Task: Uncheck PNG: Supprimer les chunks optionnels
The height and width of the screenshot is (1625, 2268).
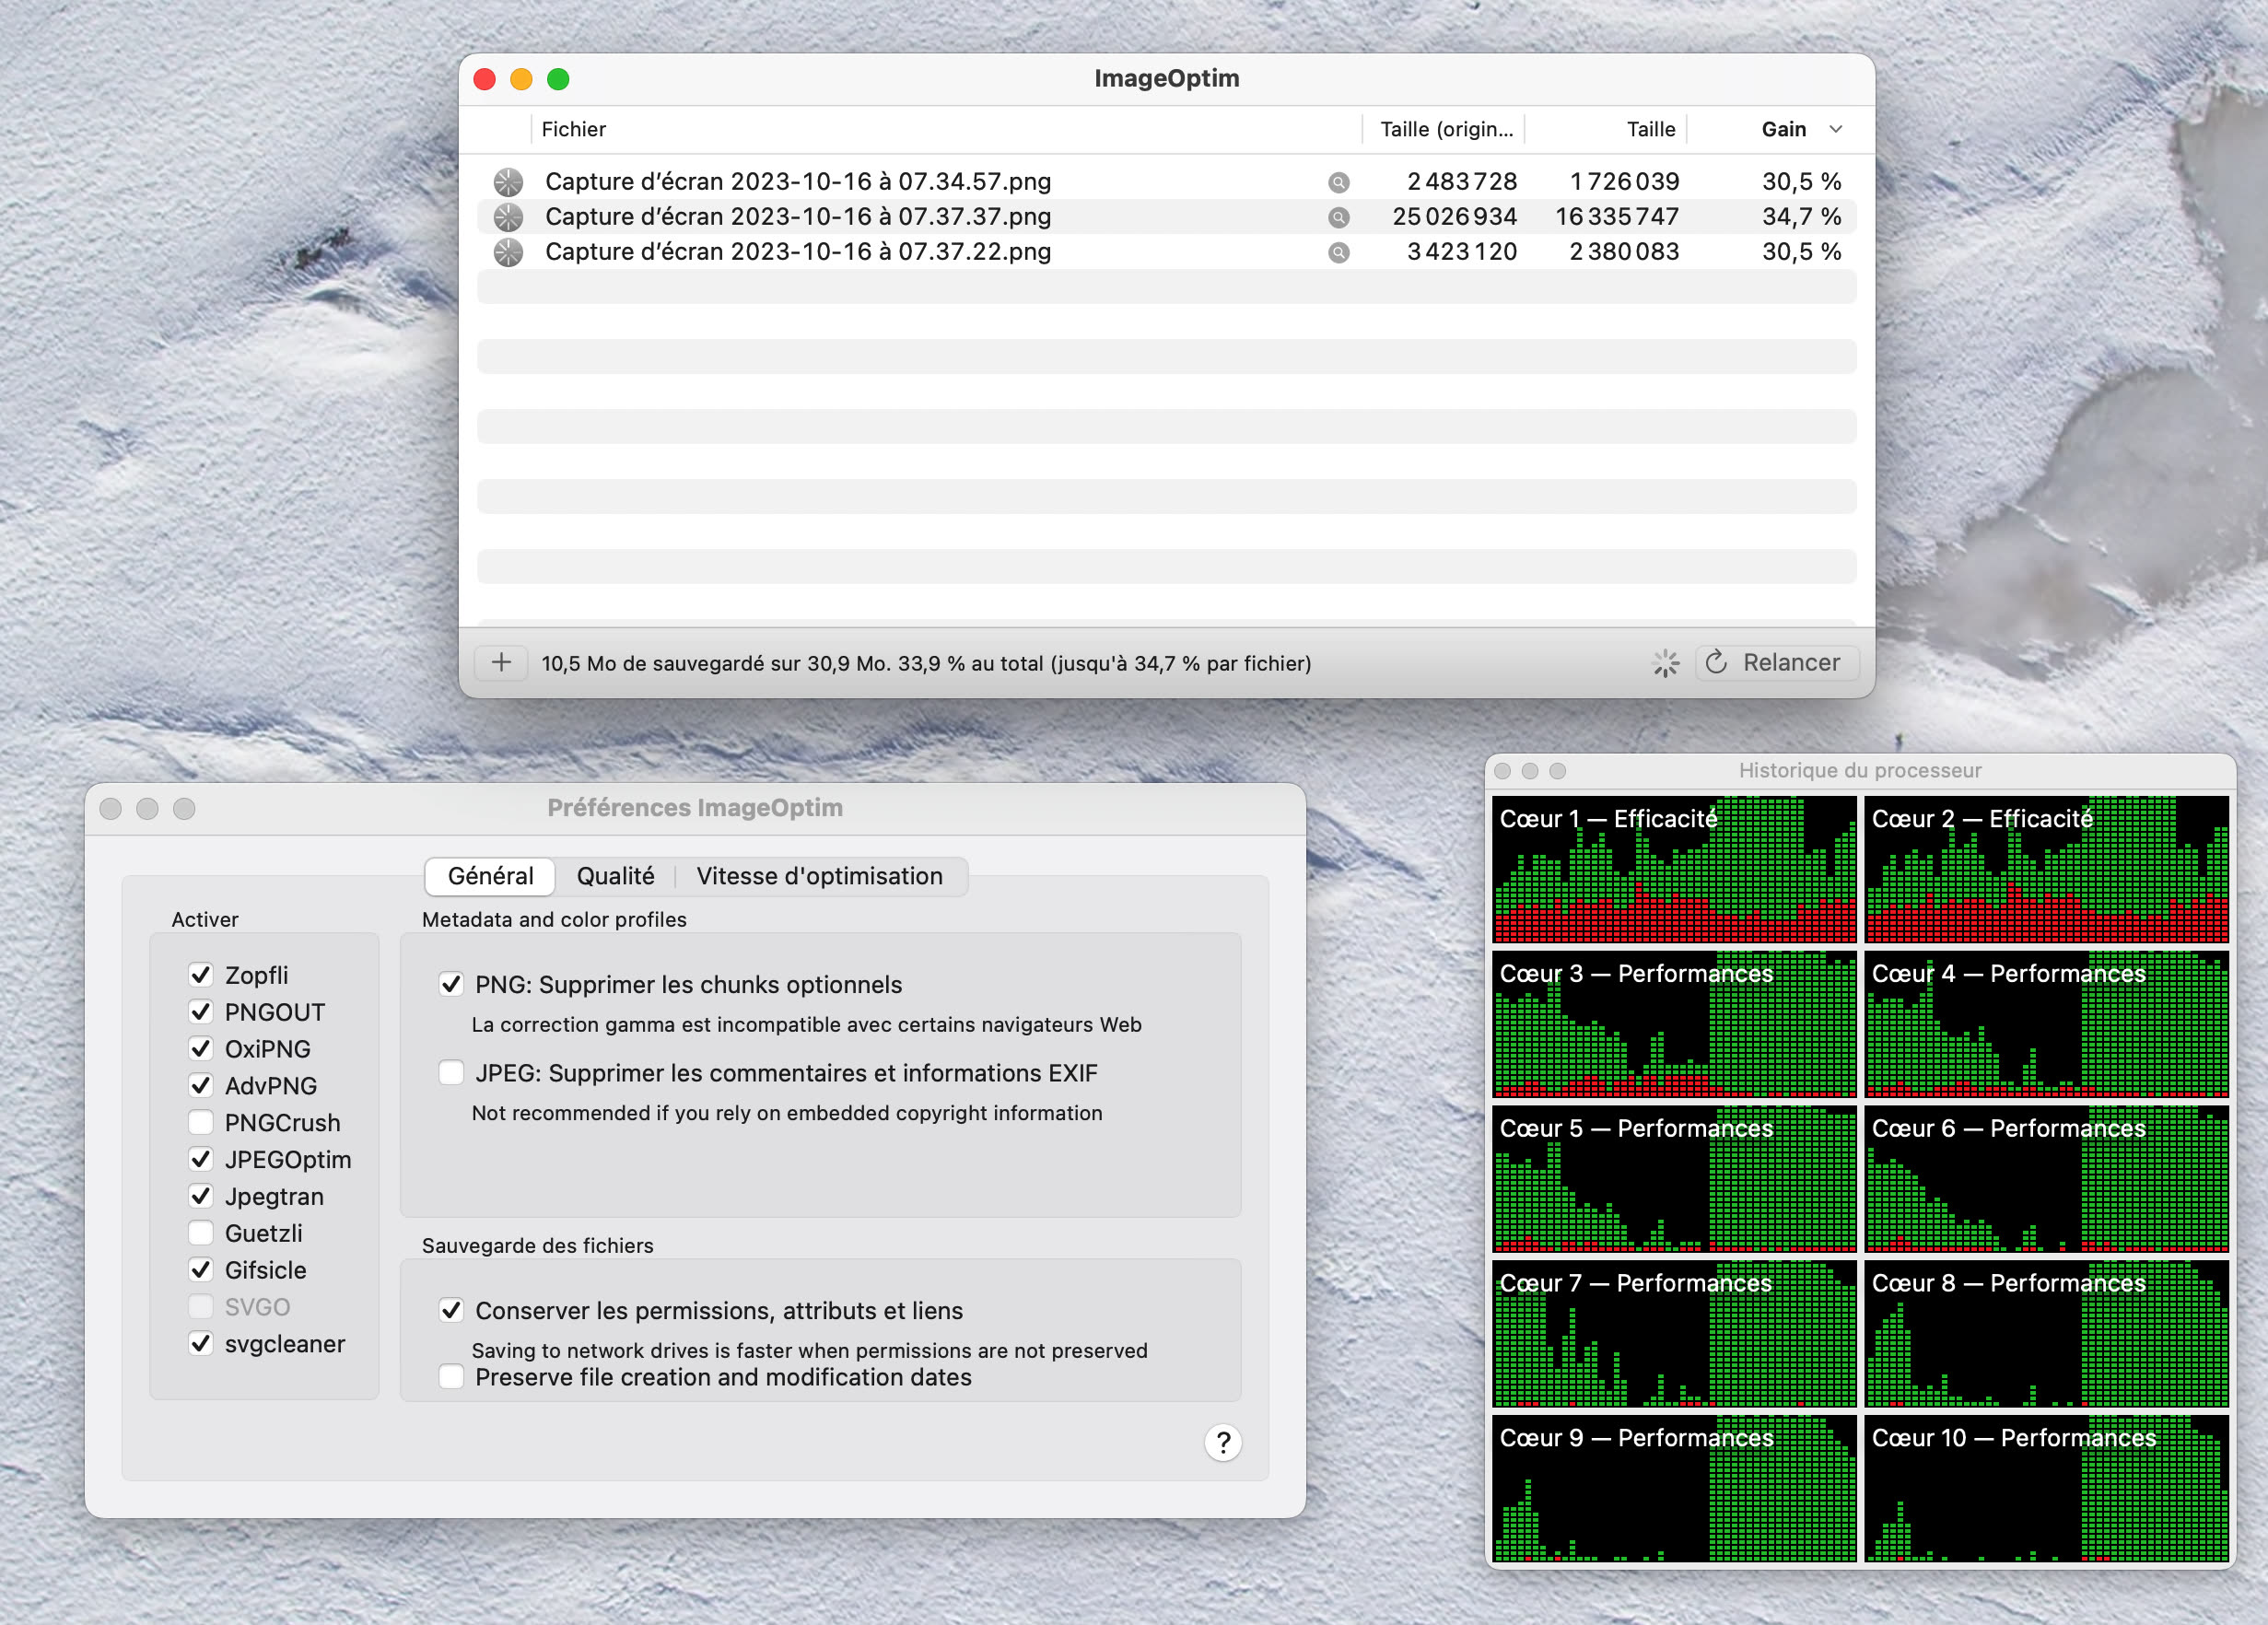Action: point(451,985)
